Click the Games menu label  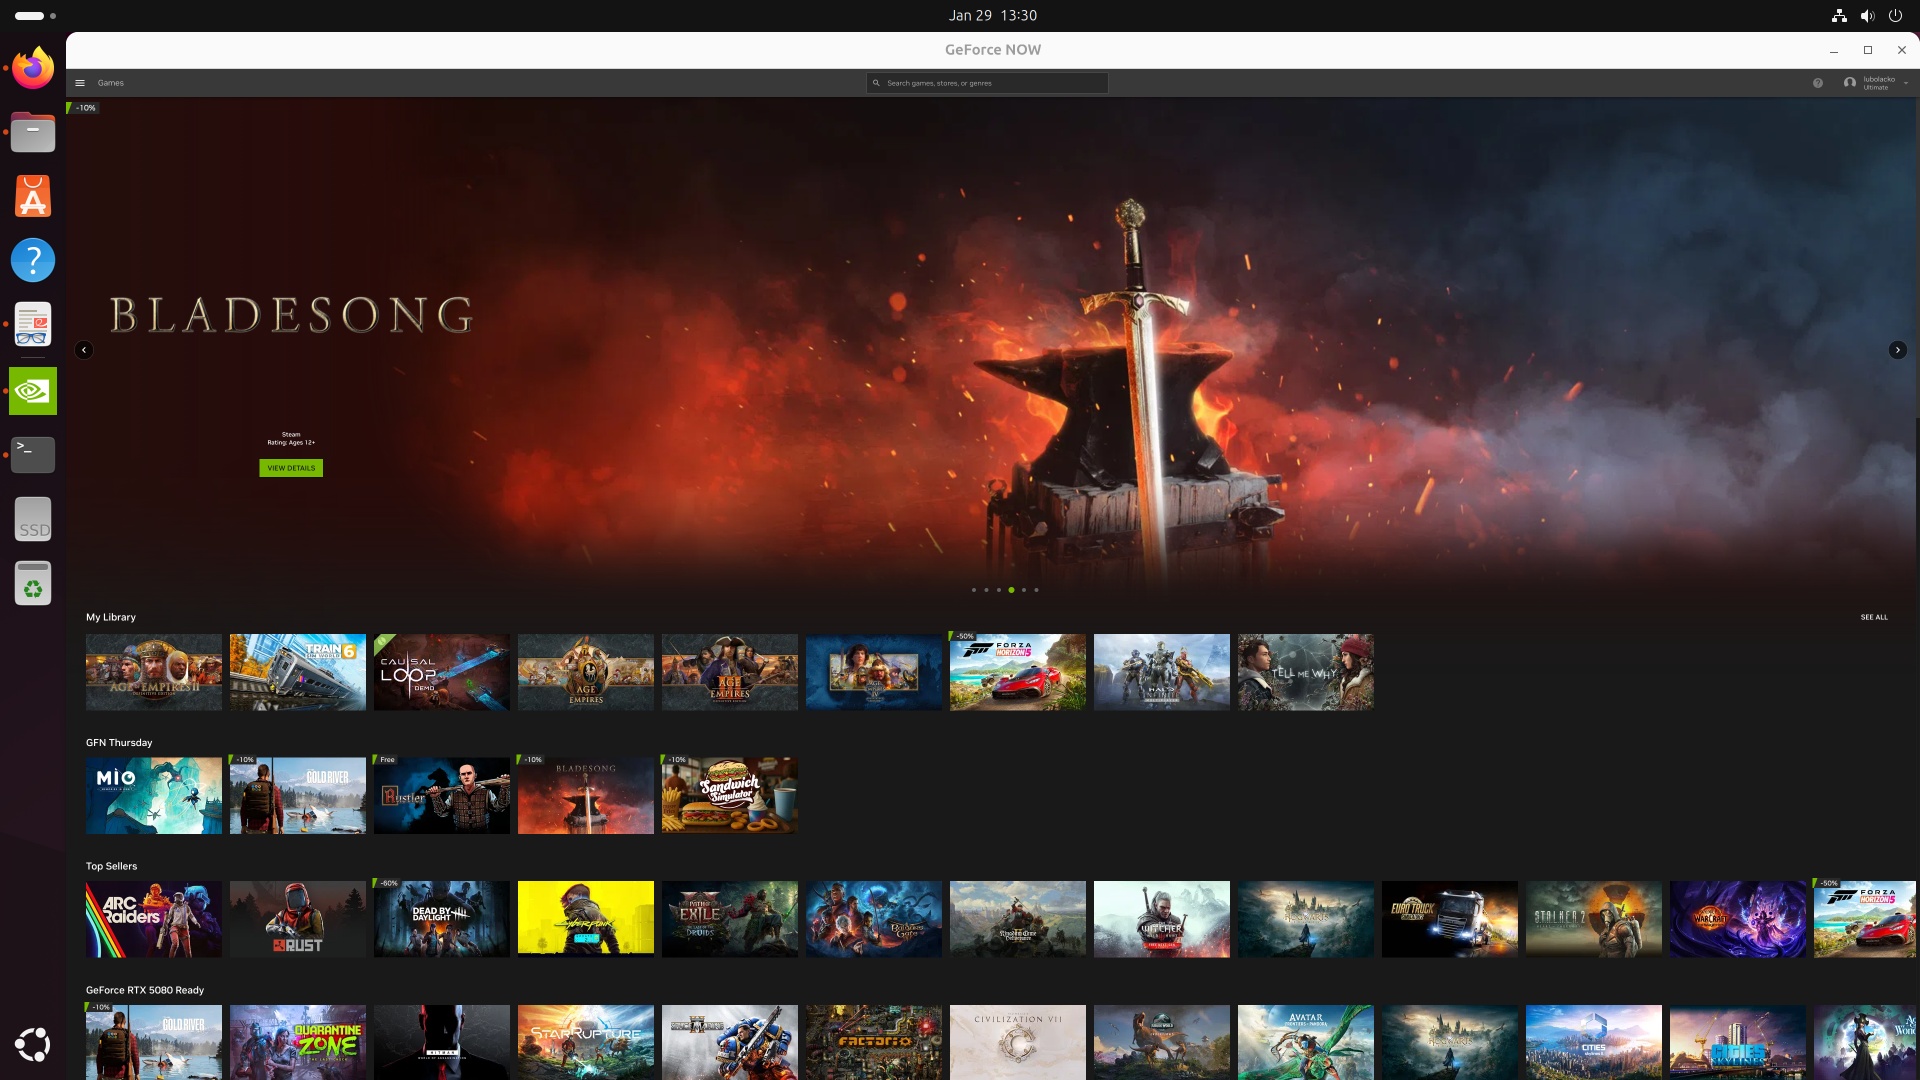(x=111, y=83)
